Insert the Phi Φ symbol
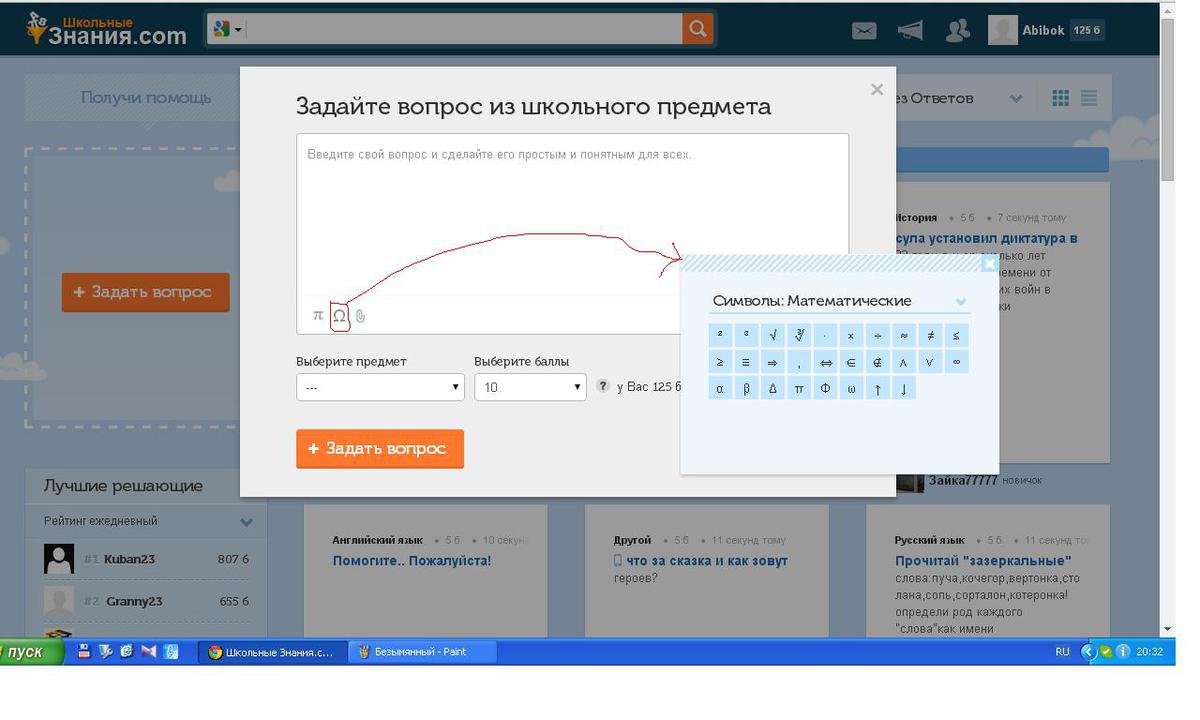This screenshot has height=720, width=1200. point(825,389)
